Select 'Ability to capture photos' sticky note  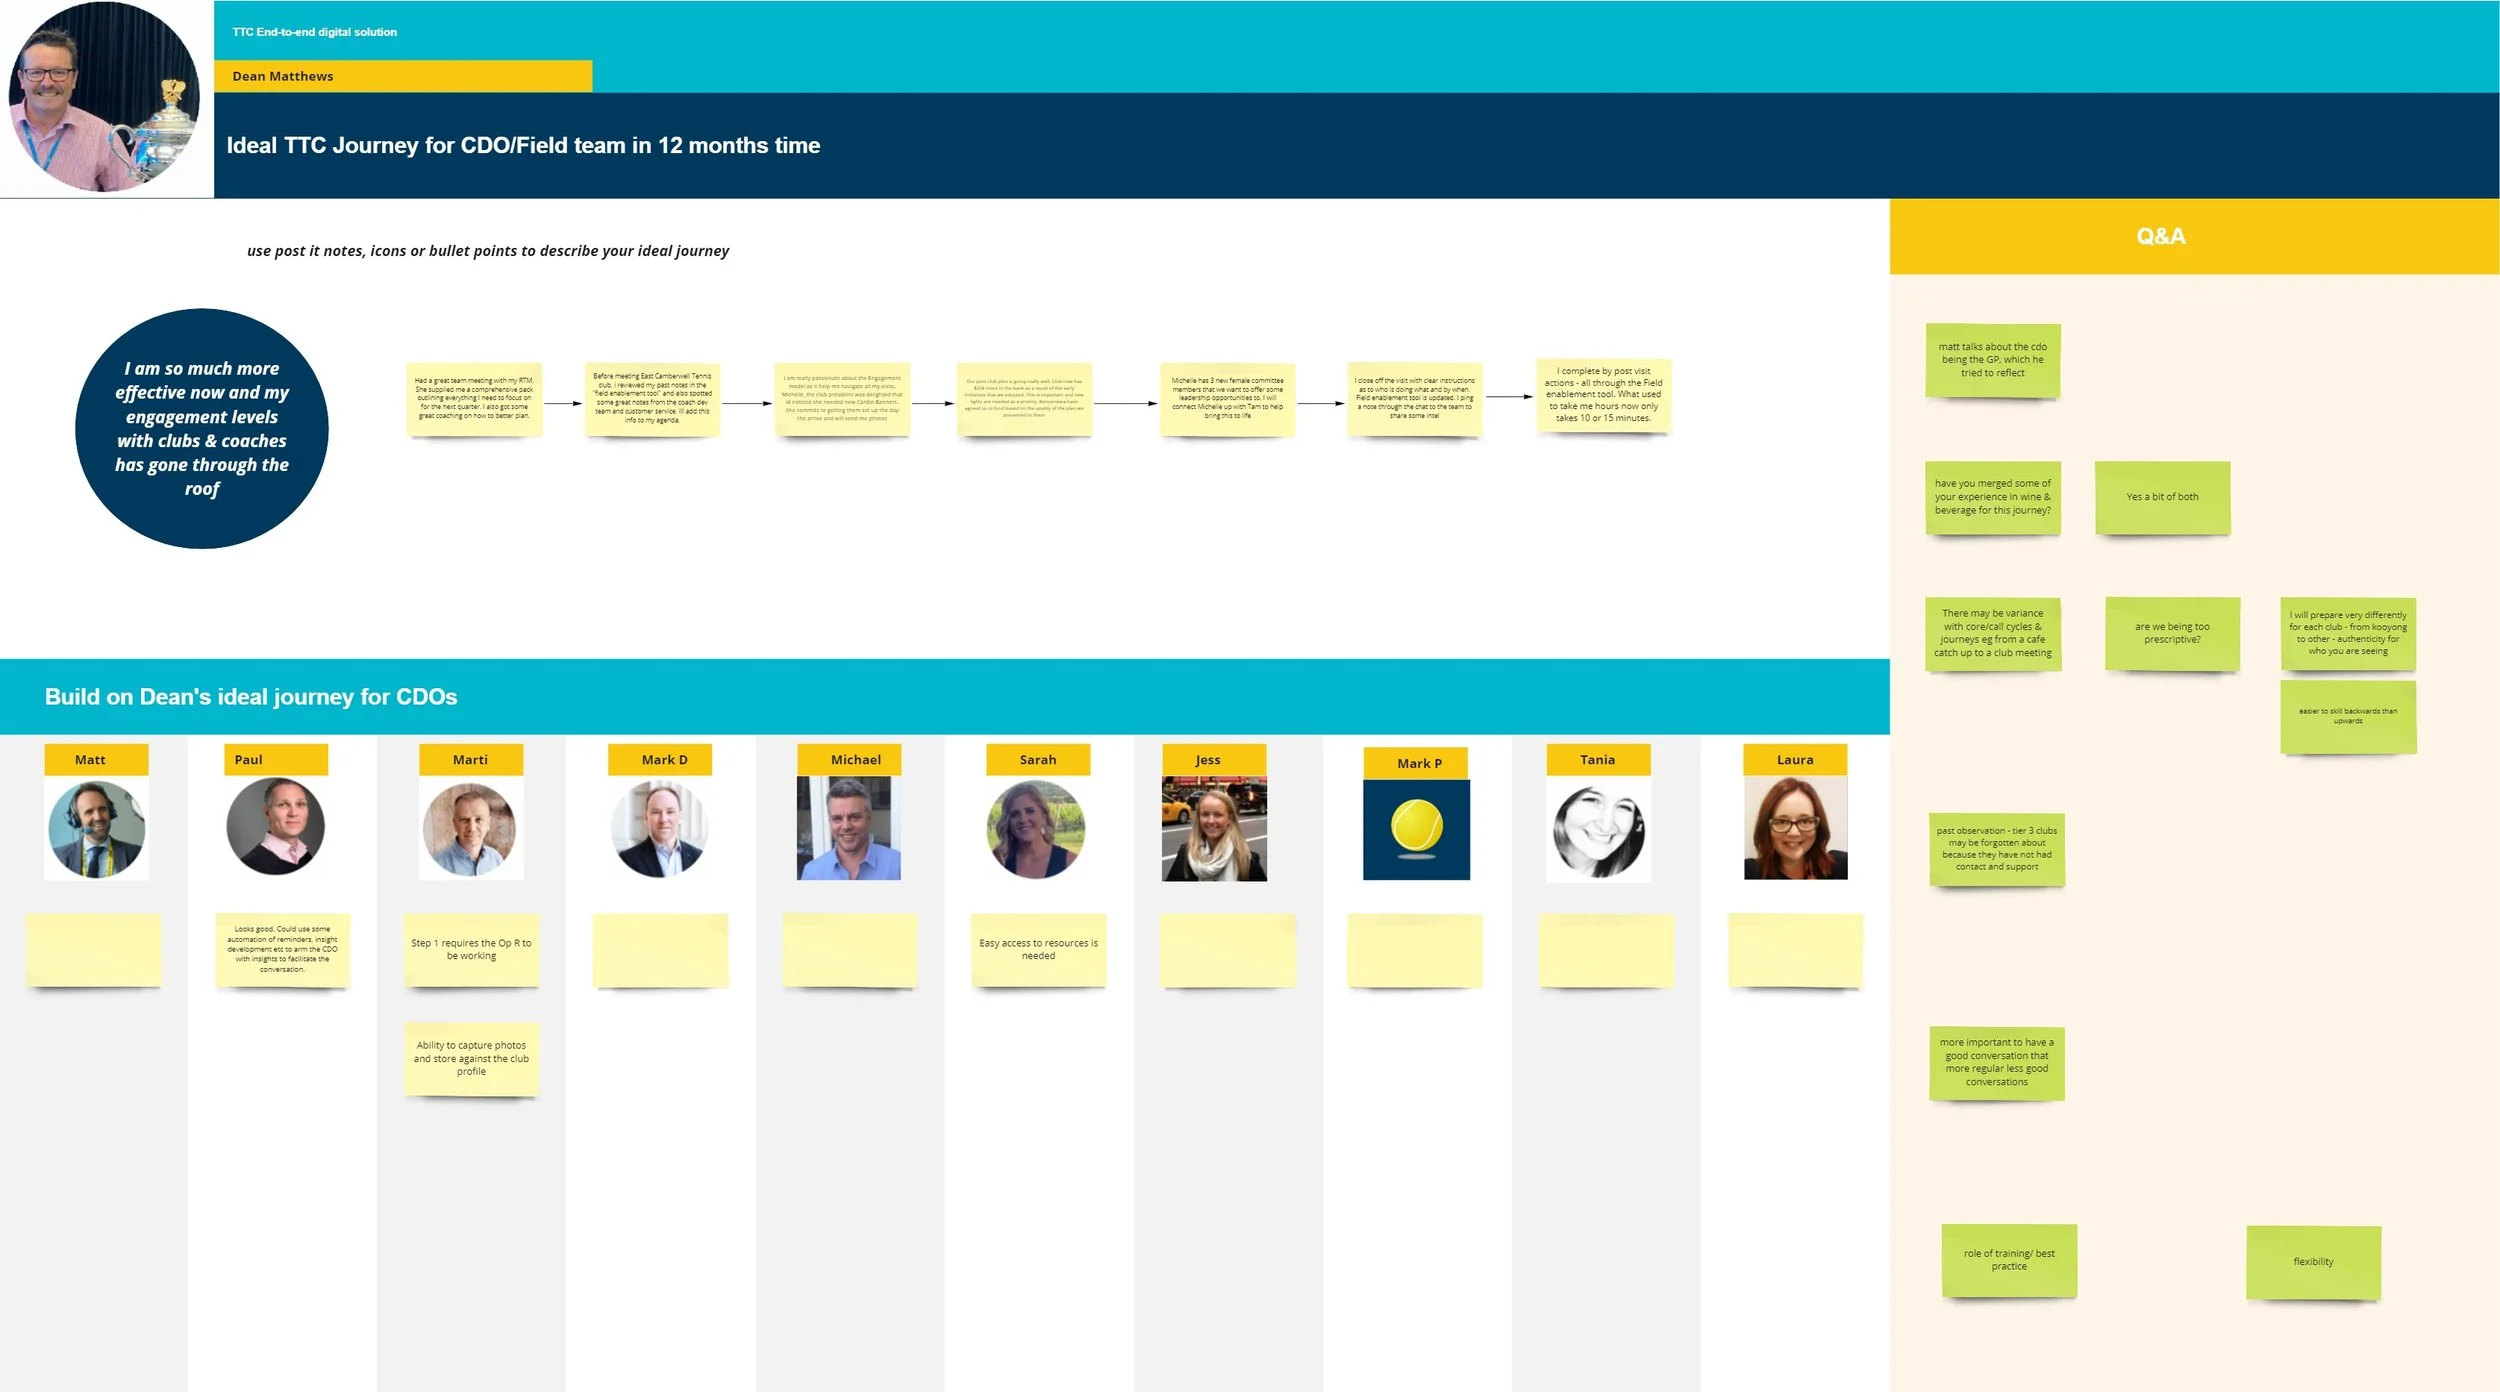(471, 1058)
